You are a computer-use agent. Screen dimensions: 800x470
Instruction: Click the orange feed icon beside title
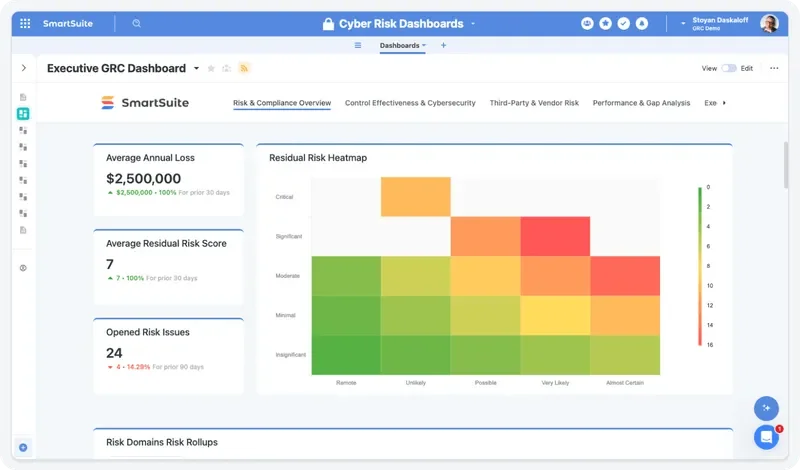[244, 68]
